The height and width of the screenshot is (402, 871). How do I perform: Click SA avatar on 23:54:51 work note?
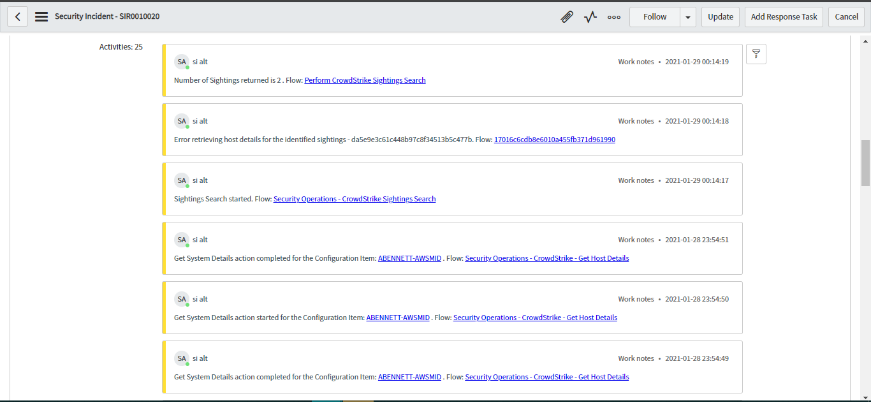click(x=181, y=240)
